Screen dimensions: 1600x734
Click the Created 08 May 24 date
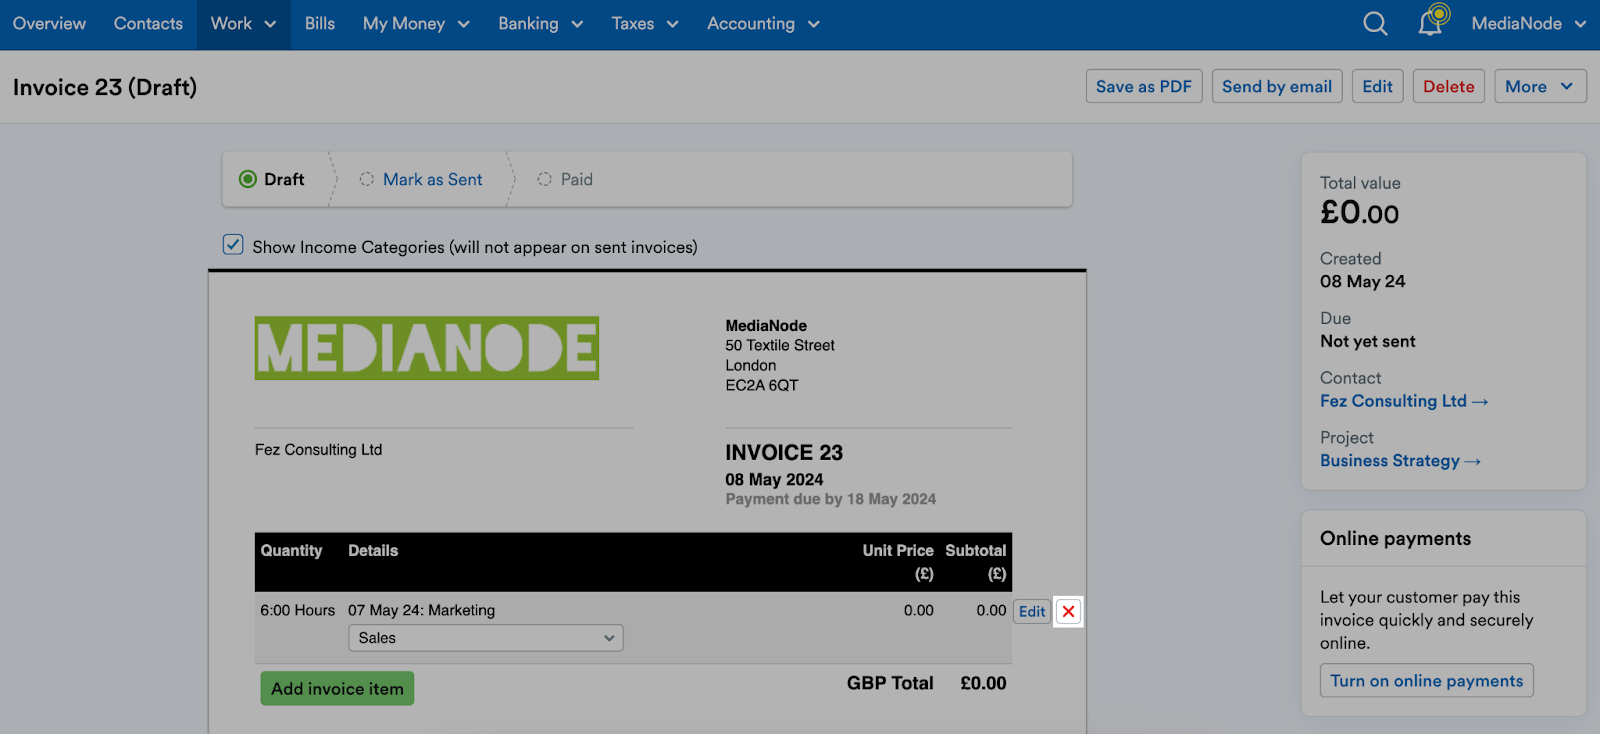click(x=1362, y=282)
